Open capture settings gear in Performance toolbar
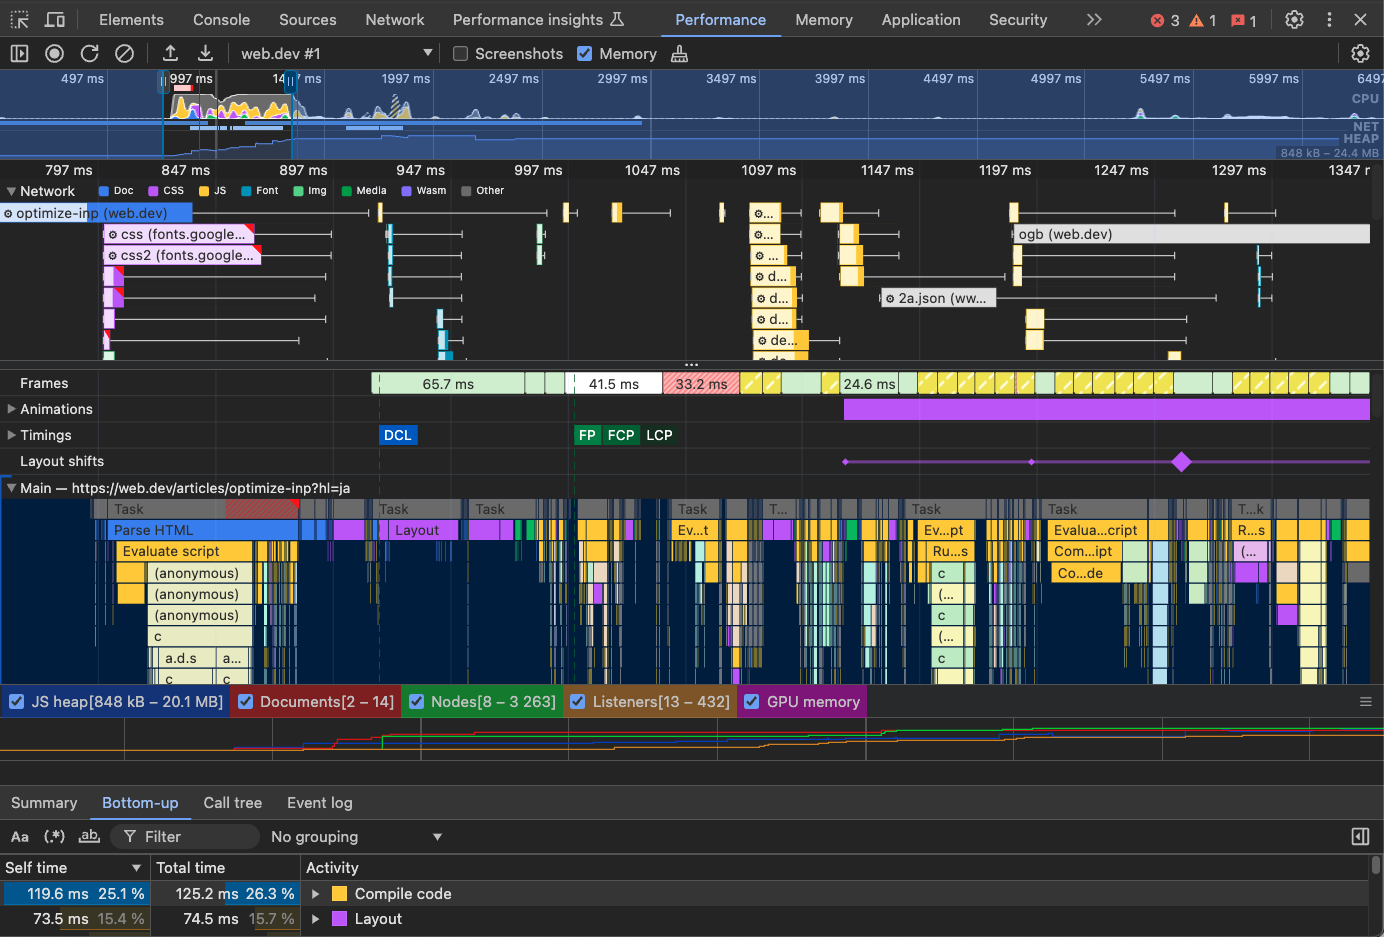Image resolution: width=1384 pixels, height=937 pixels. [1360, 54]
